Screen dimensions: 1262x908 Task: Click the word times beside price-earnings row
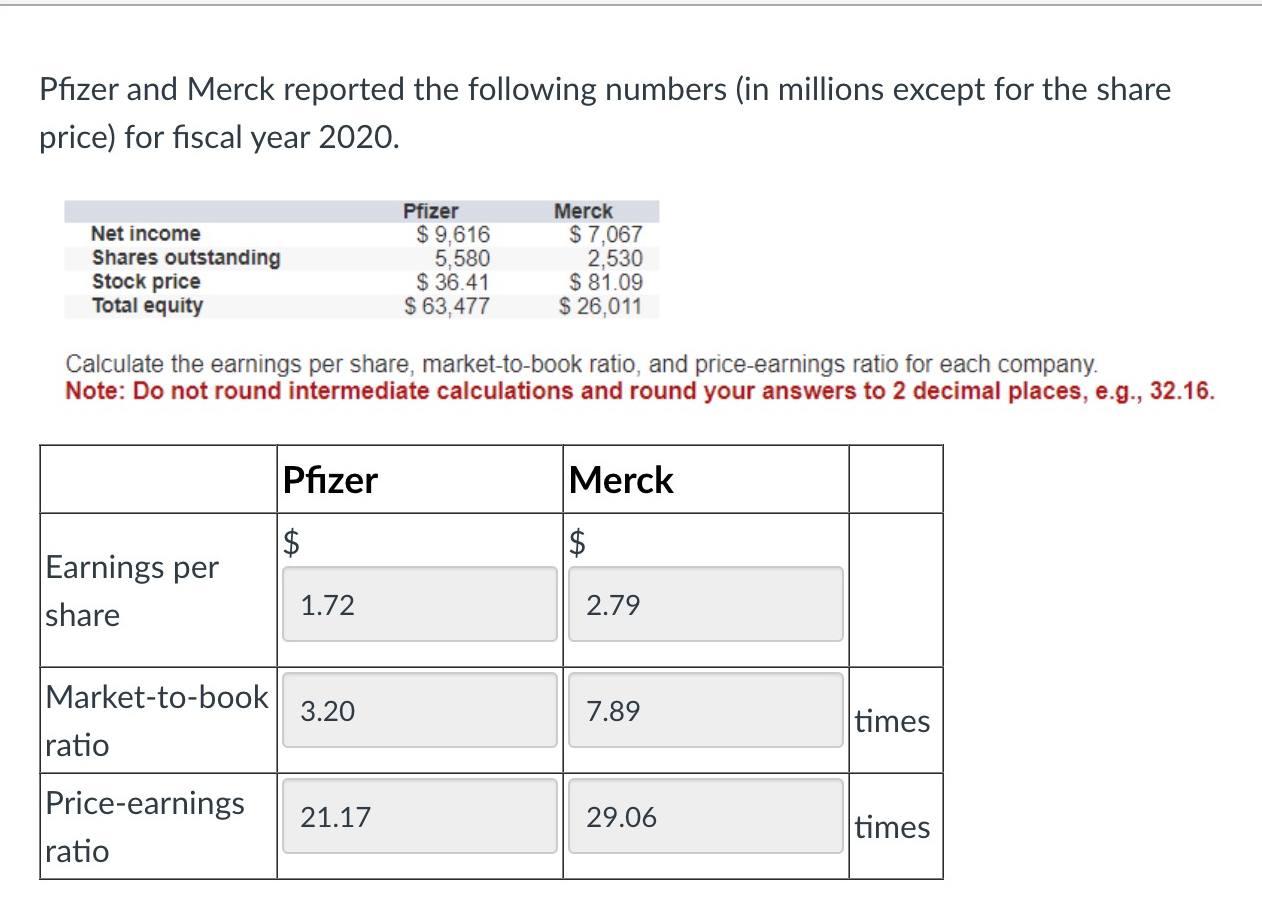point(892,828)
